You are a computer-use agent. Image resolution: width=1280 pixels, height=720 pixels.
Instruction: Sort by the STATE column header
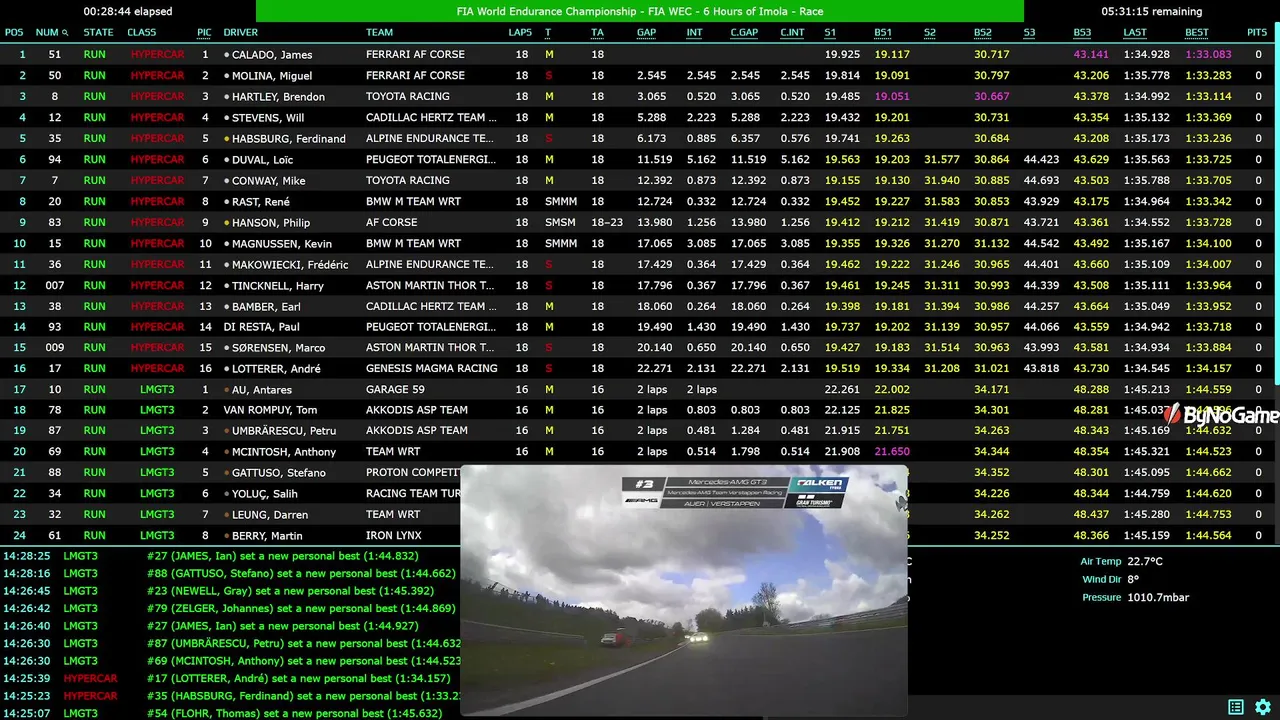(98, 33)
